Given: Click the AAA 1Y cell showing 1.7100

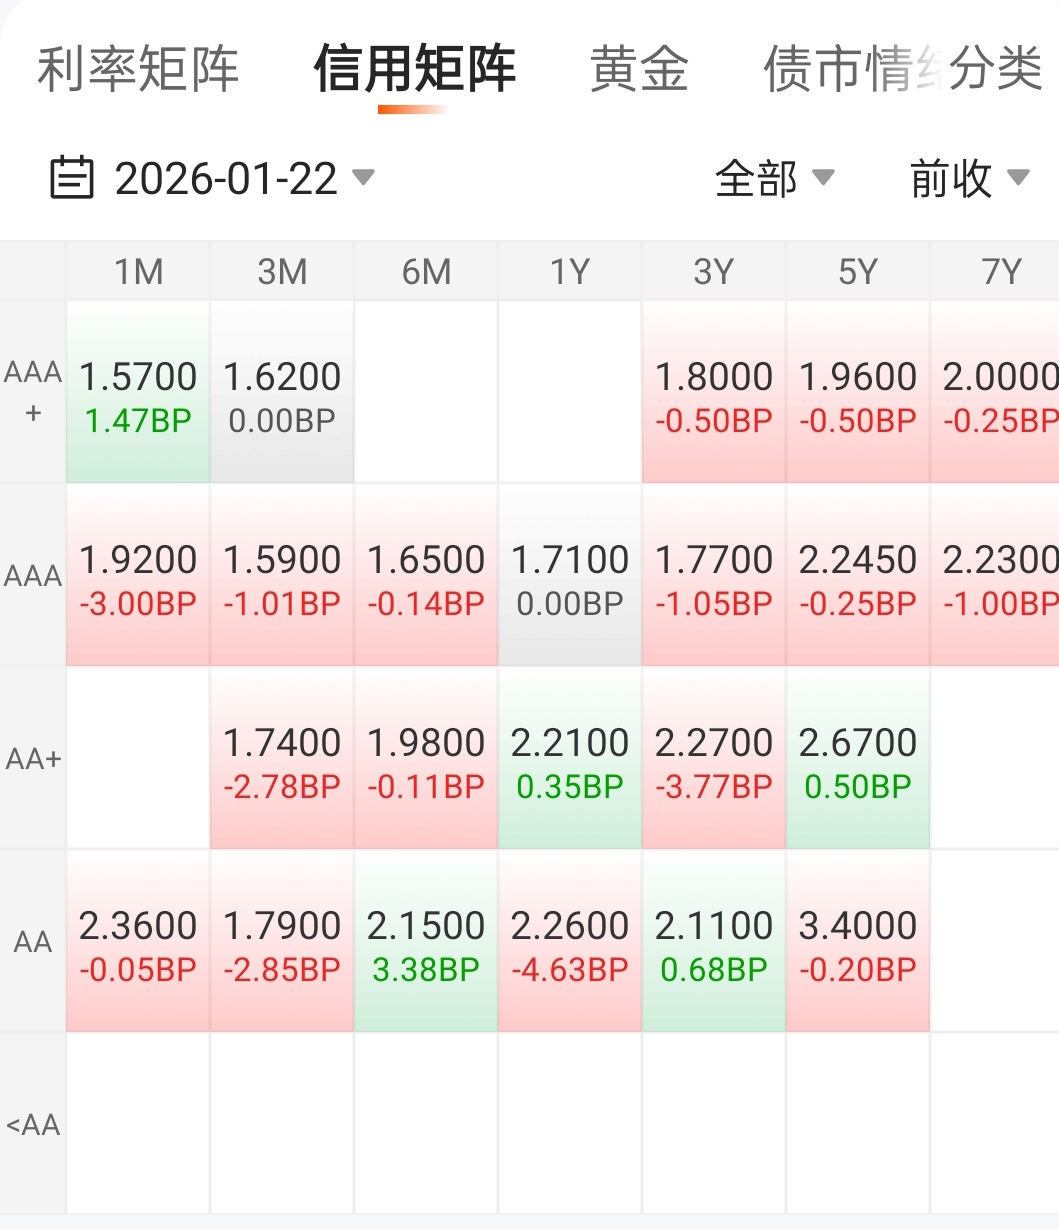Looking at the screenshot, I should [x=570, y=576].
